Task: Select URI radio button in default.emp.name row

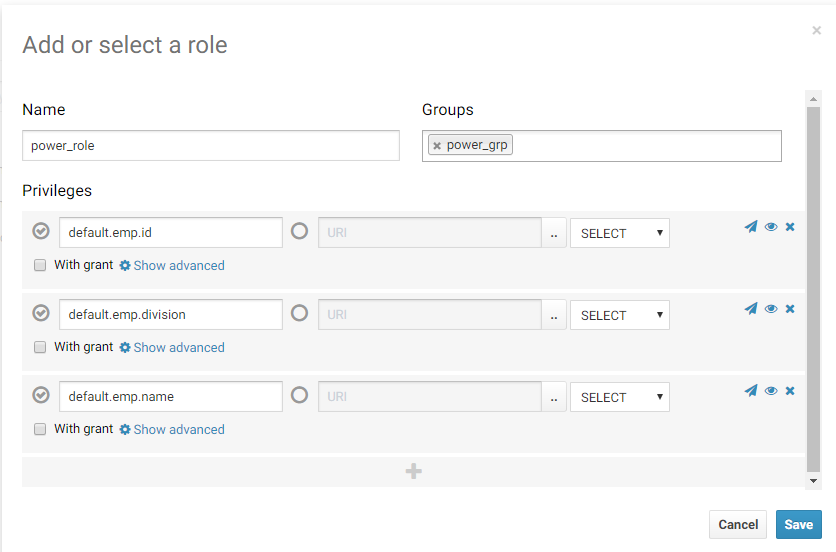Action: pos(299,395)
